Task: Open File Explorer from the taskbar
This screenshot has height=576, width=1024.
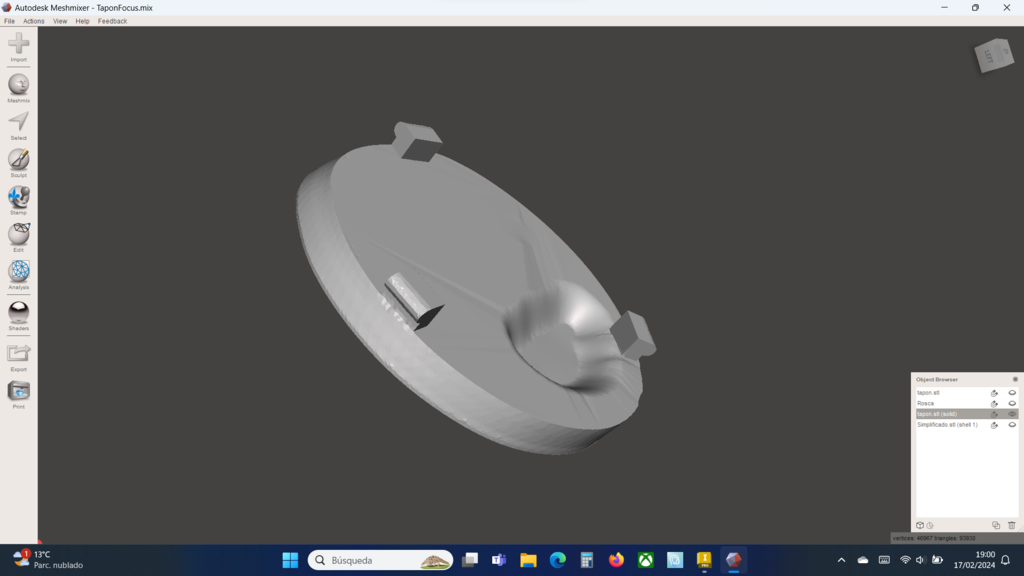Action: pos(528,560)
